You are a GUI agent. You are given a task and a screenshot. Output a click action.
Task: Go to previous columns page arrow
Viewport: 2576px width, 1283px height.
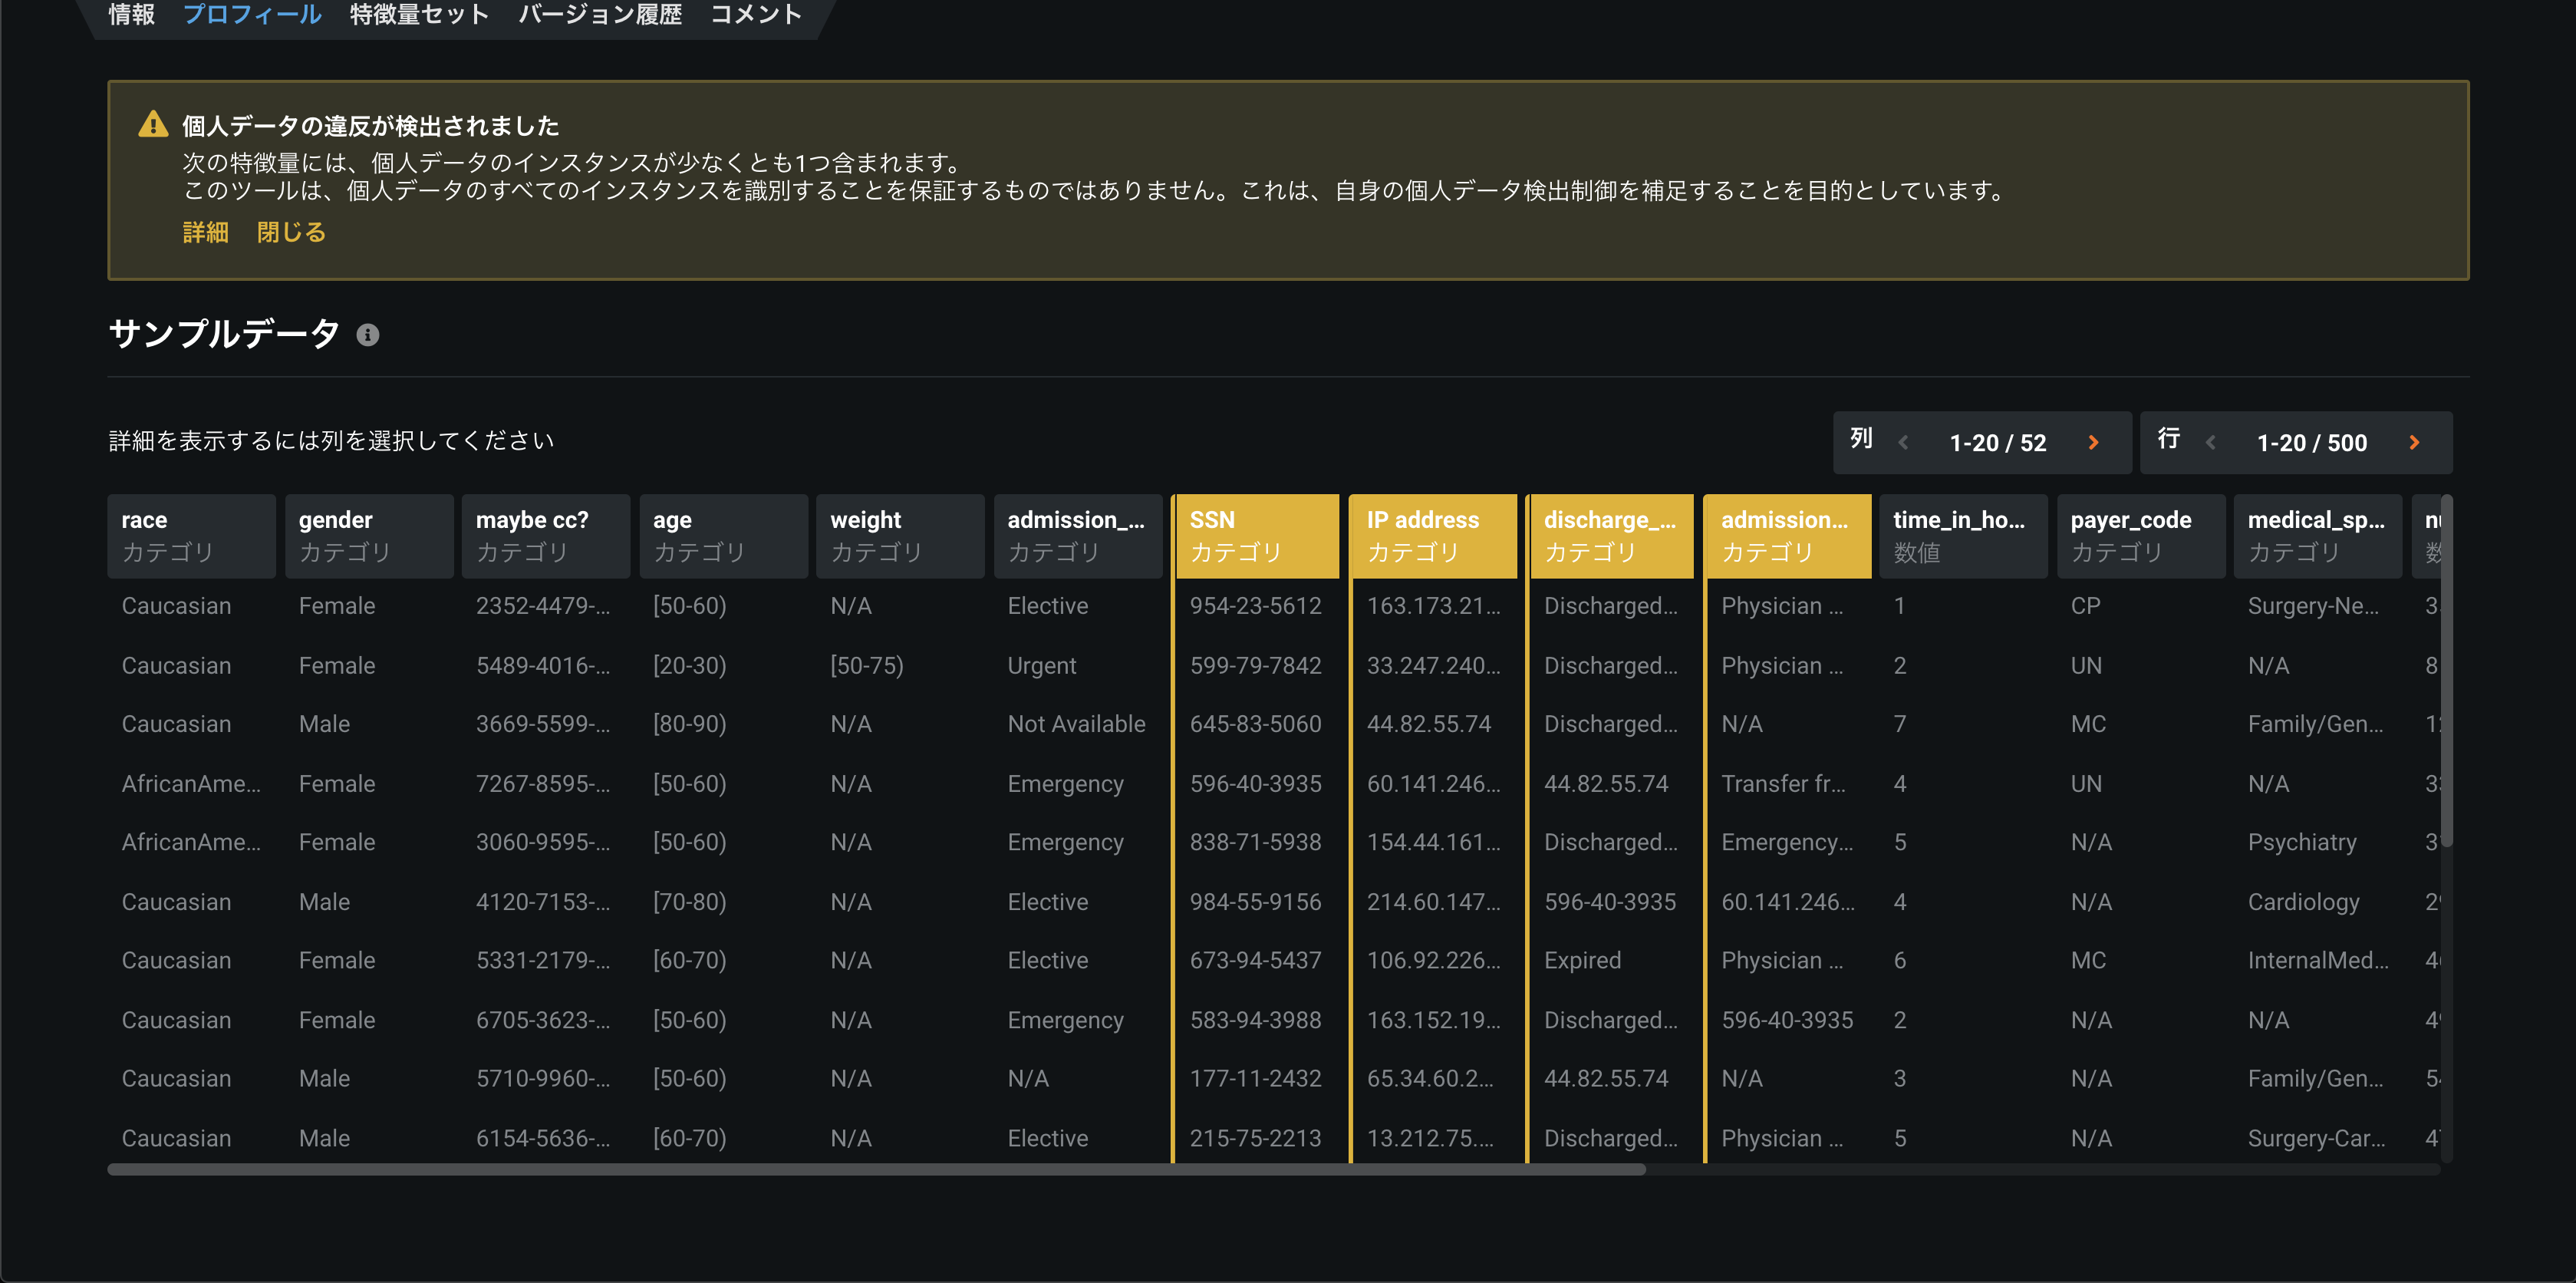pyautogui.click(x=1903, y=442)
